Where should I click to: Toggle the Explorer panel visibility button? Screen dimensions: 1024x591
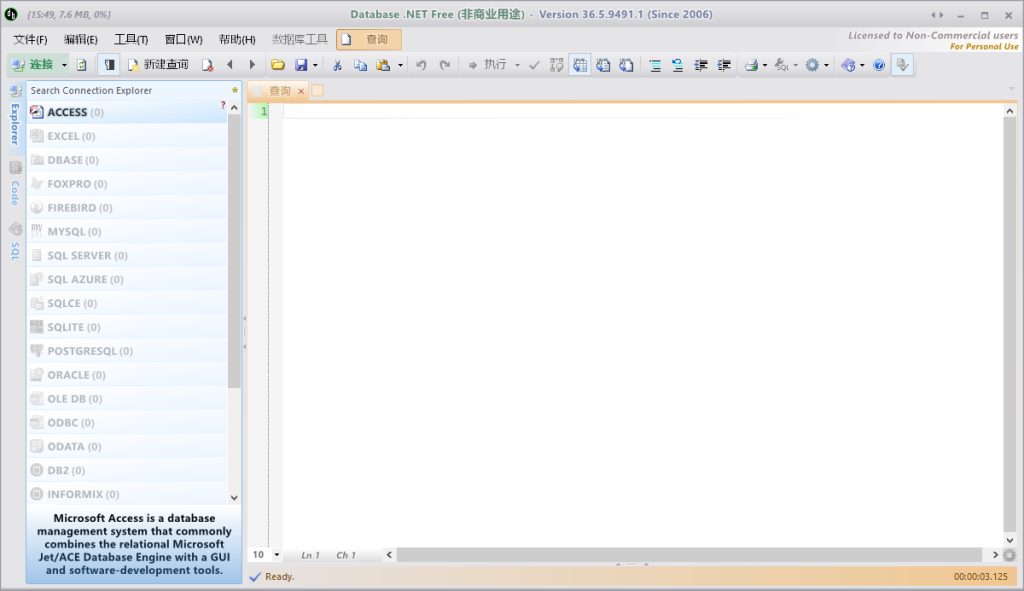click(110, 65)
